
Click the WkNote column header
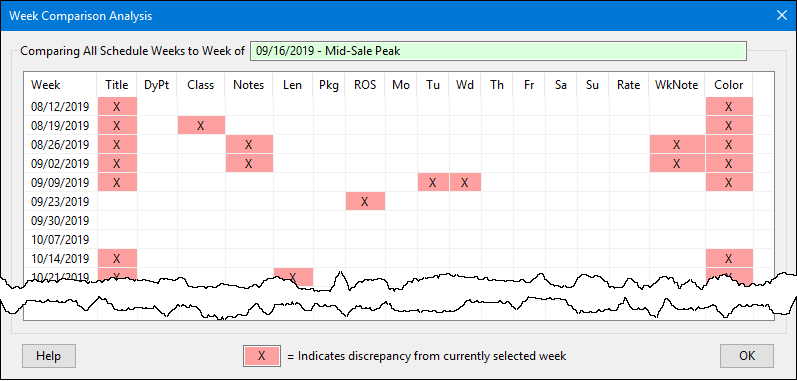(x=677, y=85)
